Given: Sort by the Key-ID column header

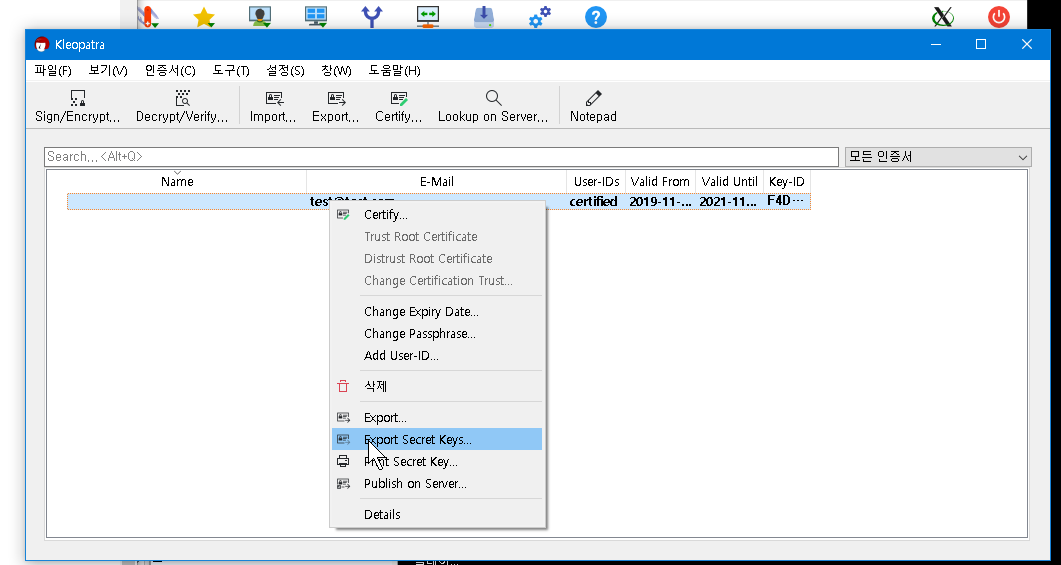Looking at the screenshot, I should [787, 181].
